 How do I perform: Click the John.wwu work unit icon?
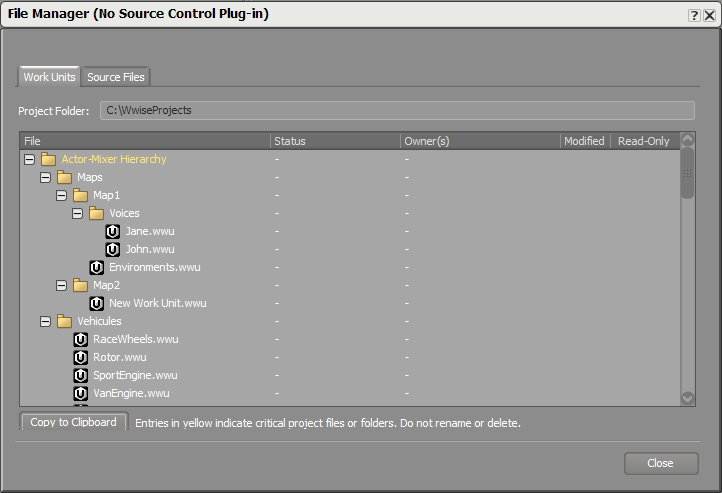(x=113, y=249)
